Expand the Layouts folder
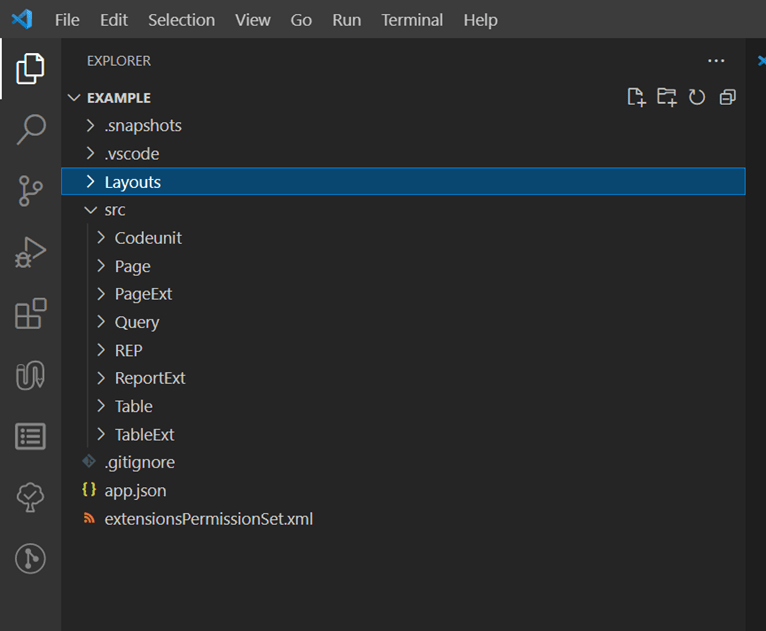Image resolution: width=766 pixels, height=631 pixels. (x=132, y=182)
